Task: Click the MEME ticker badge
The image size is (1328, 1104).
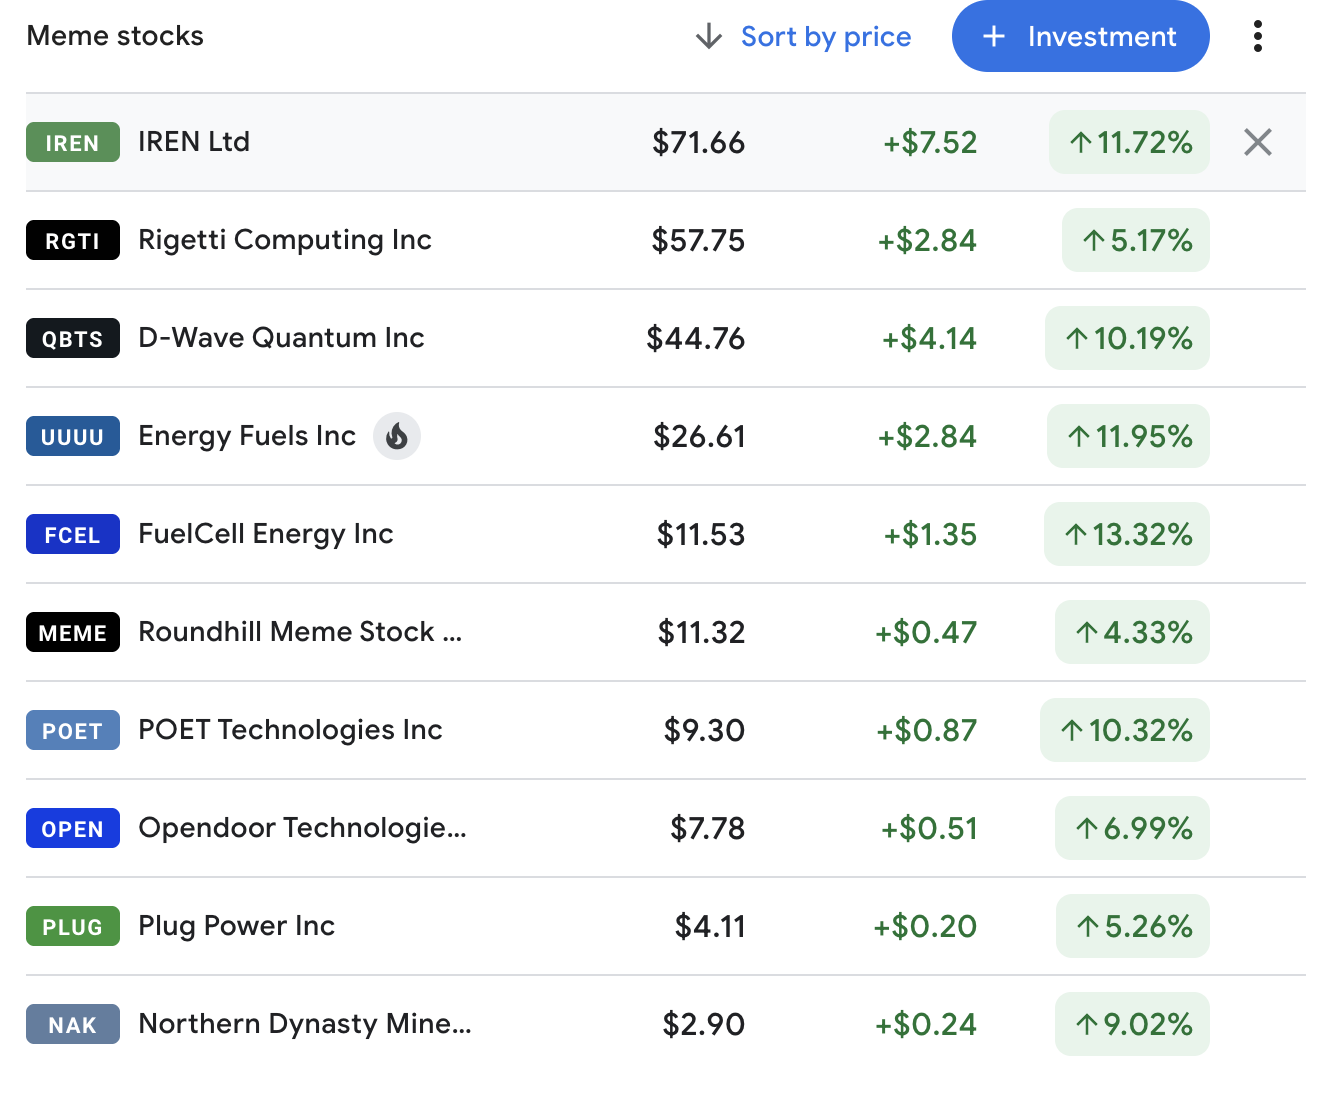Action: (x=73, y=632)
